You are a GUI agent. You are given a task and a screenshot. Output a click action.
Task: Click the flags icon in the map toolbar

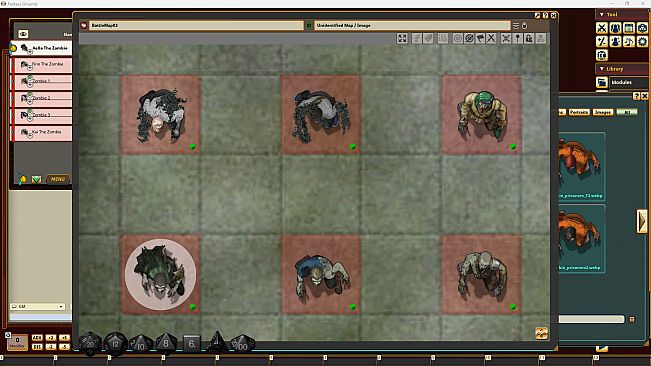click(x=480, y=39)
